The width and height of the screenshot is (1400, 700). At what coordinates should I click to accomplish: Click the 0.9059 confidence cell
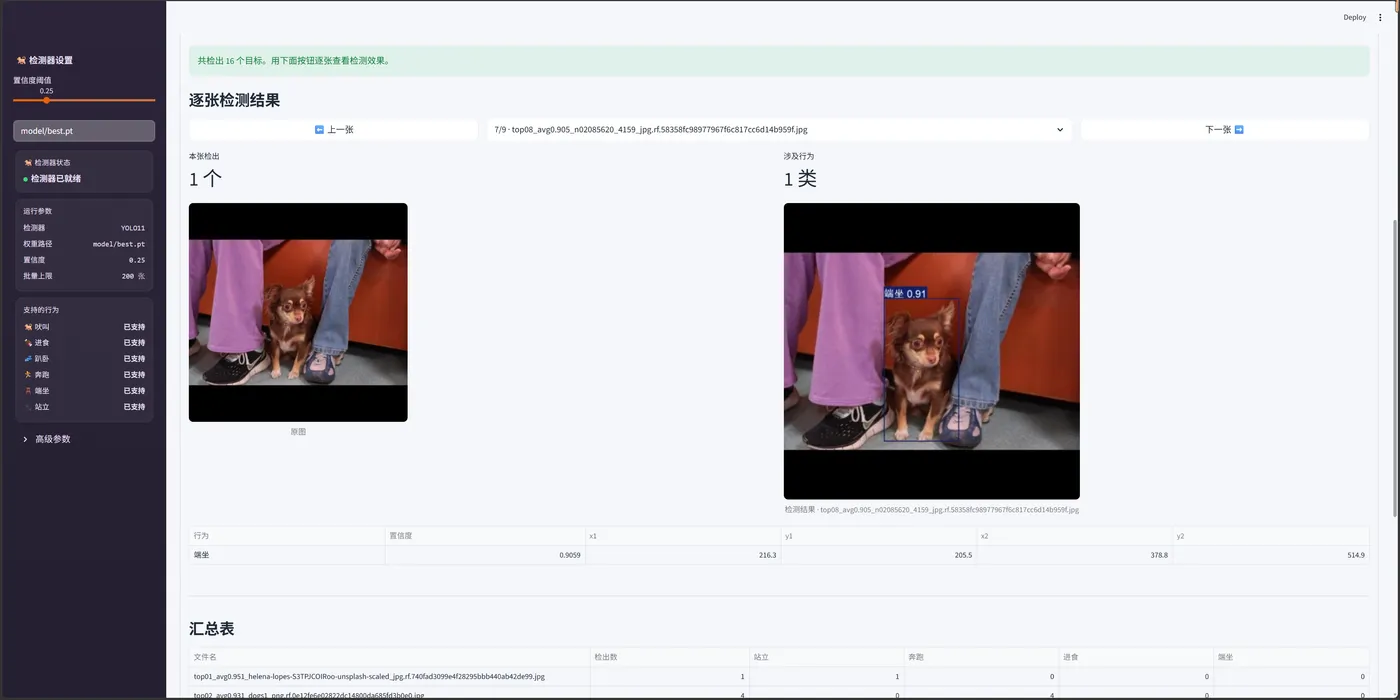click(485, 555)
